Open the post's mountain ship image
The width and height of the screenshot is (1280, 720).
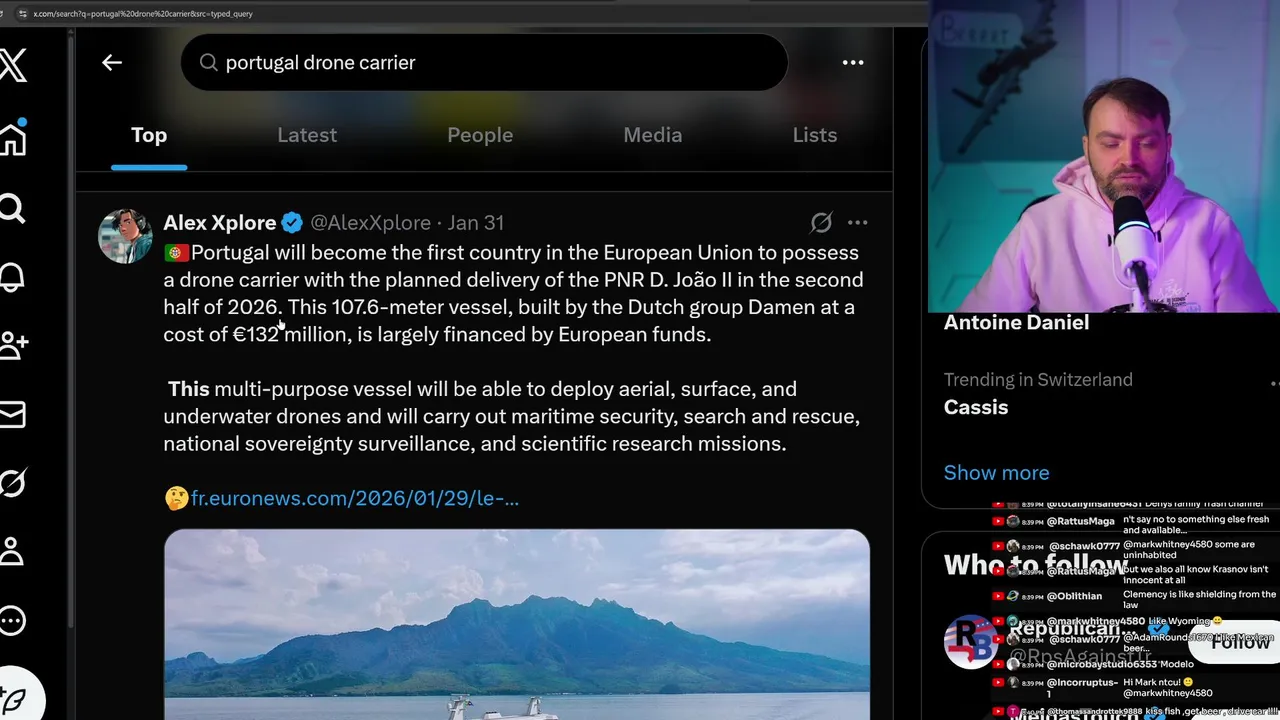[x=517, y=624]
